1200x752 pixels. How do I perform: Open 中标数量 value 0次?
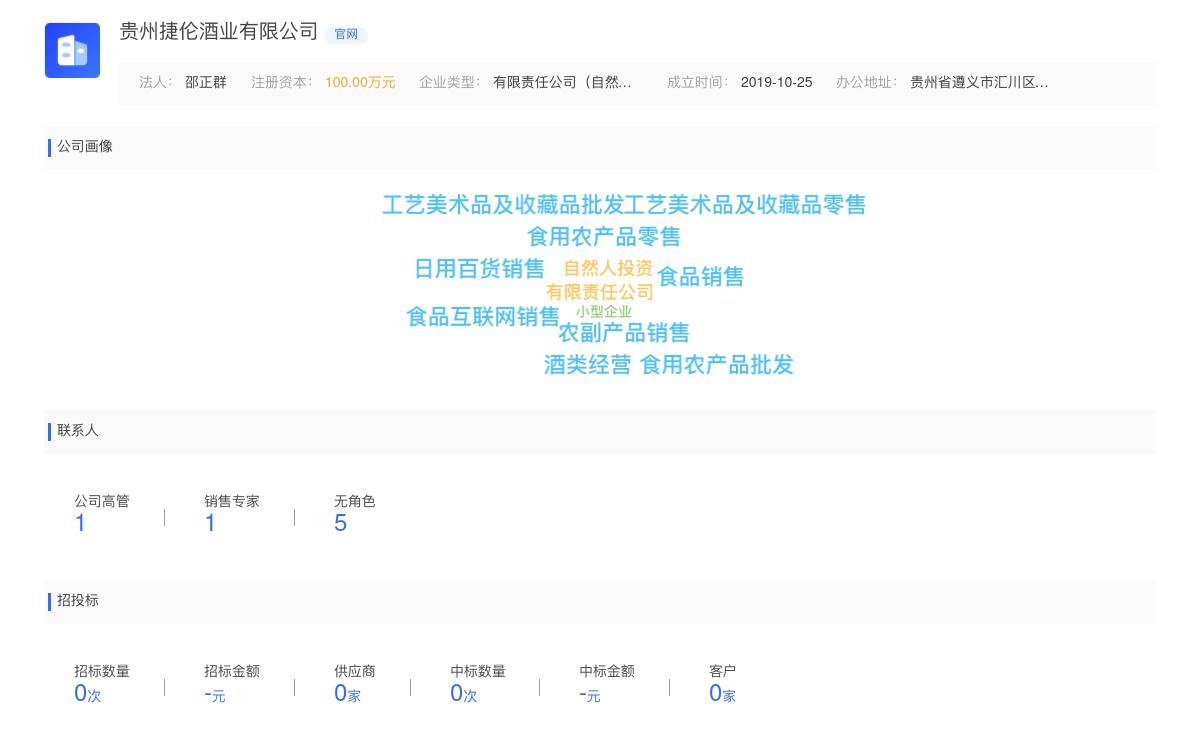[x=464, y=693]
